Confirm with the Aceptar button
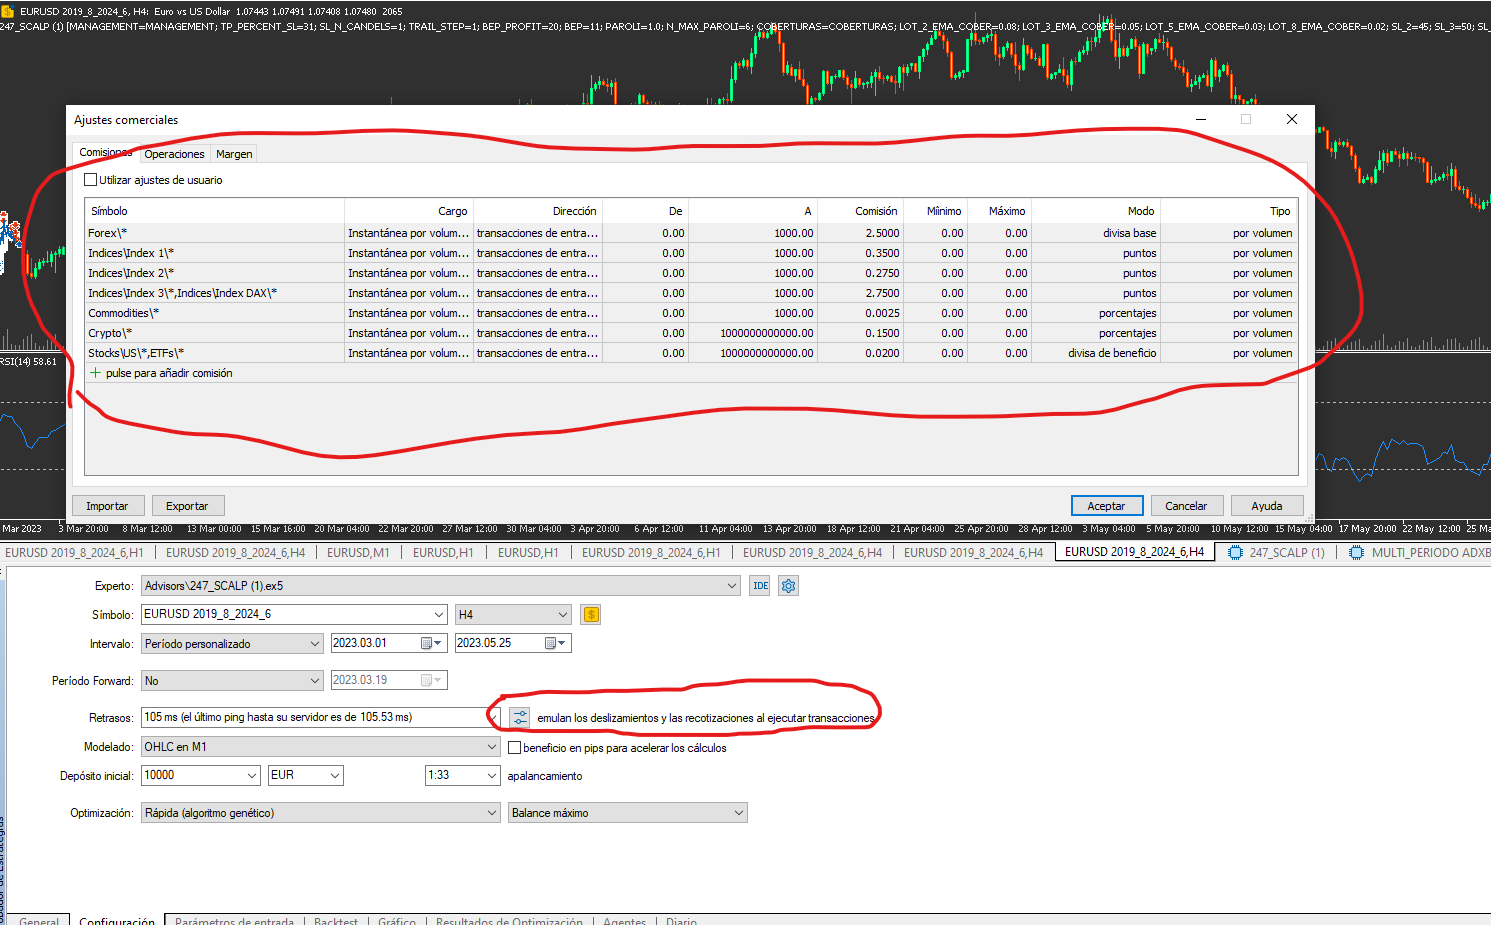1491x925 pixels. 1106,506
